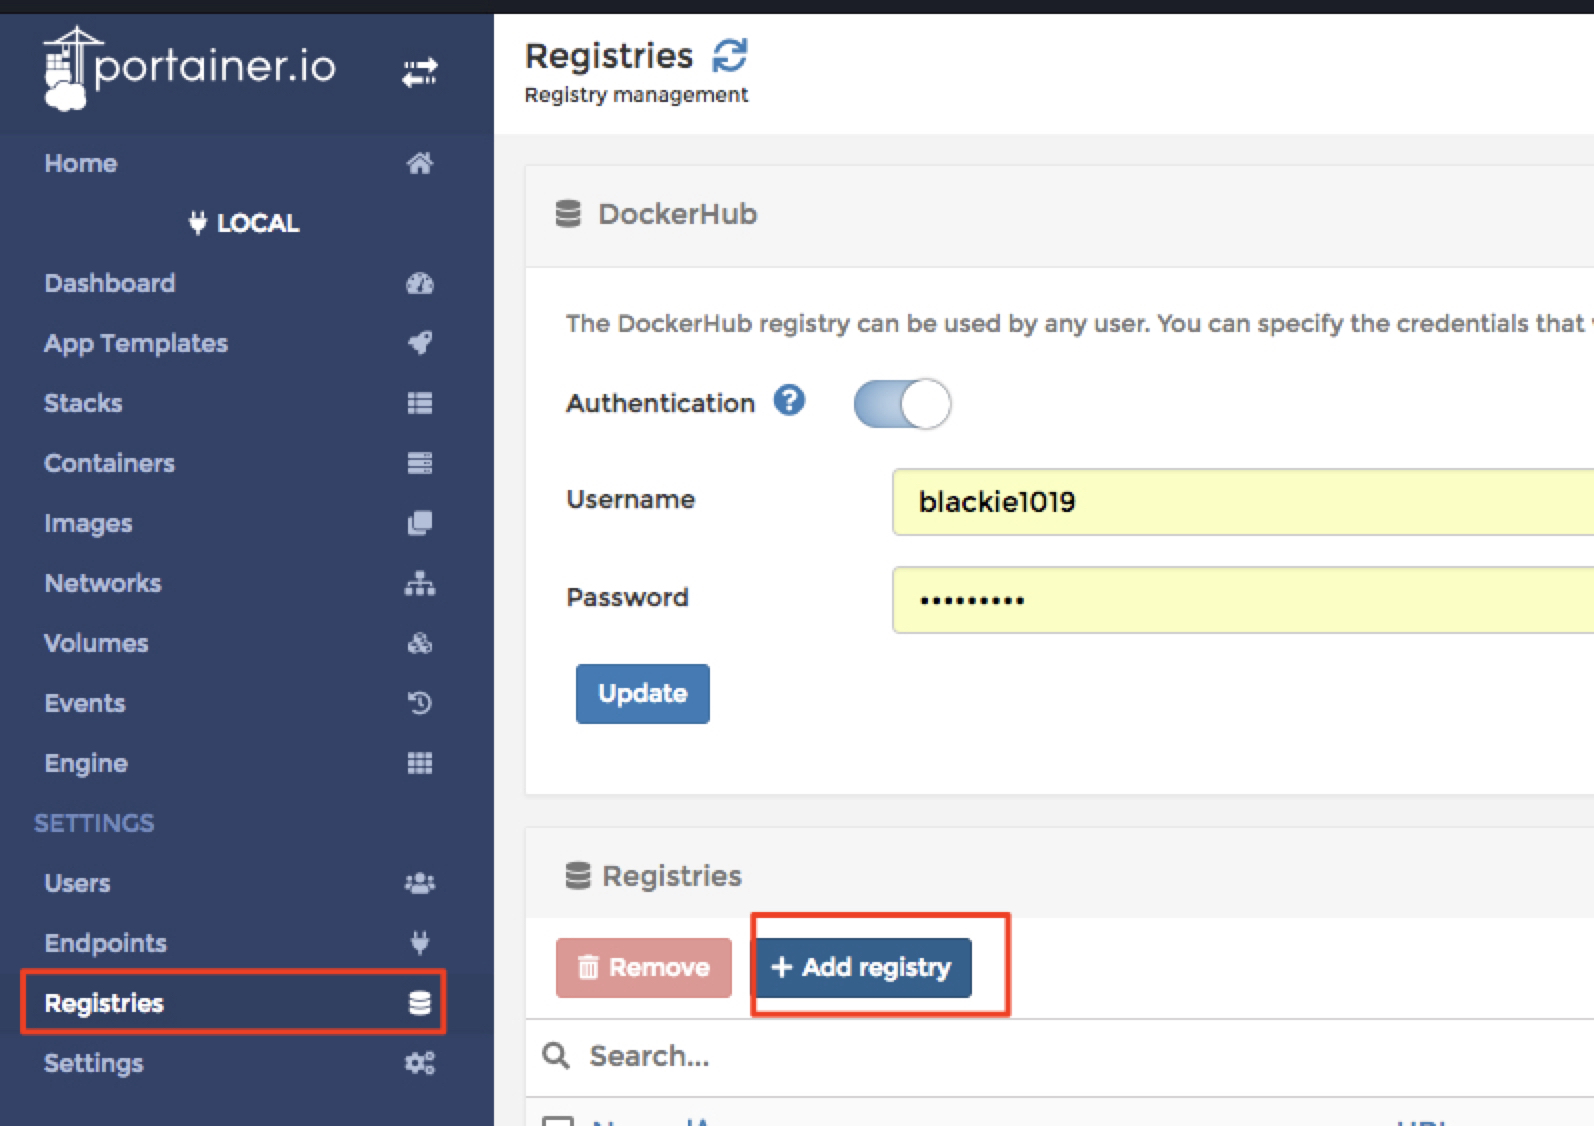Click the refresh icon beside Registries title
The image size is (1594, 1126).
pos(730,56)
